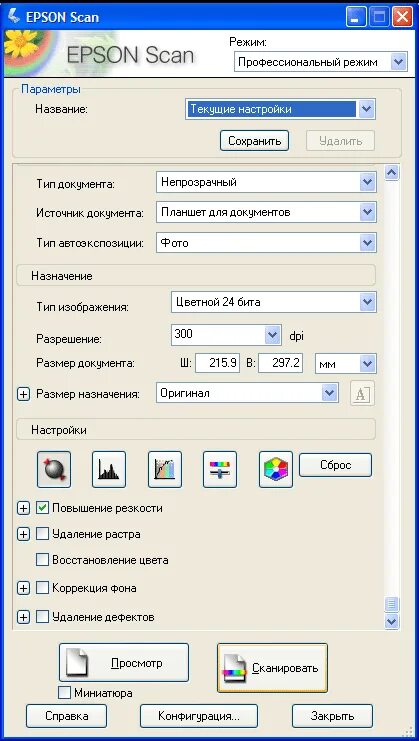Click the Сброс reset button
Image resolution: width=419 pixels, height=741 pixels.
point(335,465)
